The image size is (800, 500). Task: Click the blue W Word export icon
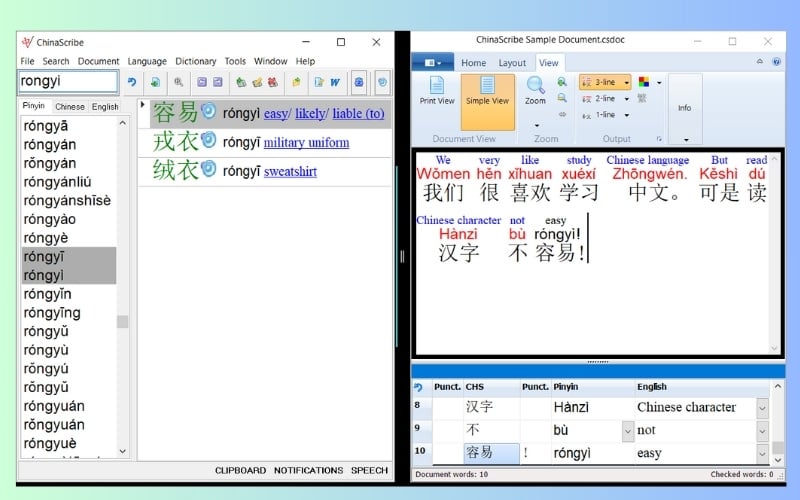tap(335, 82)
